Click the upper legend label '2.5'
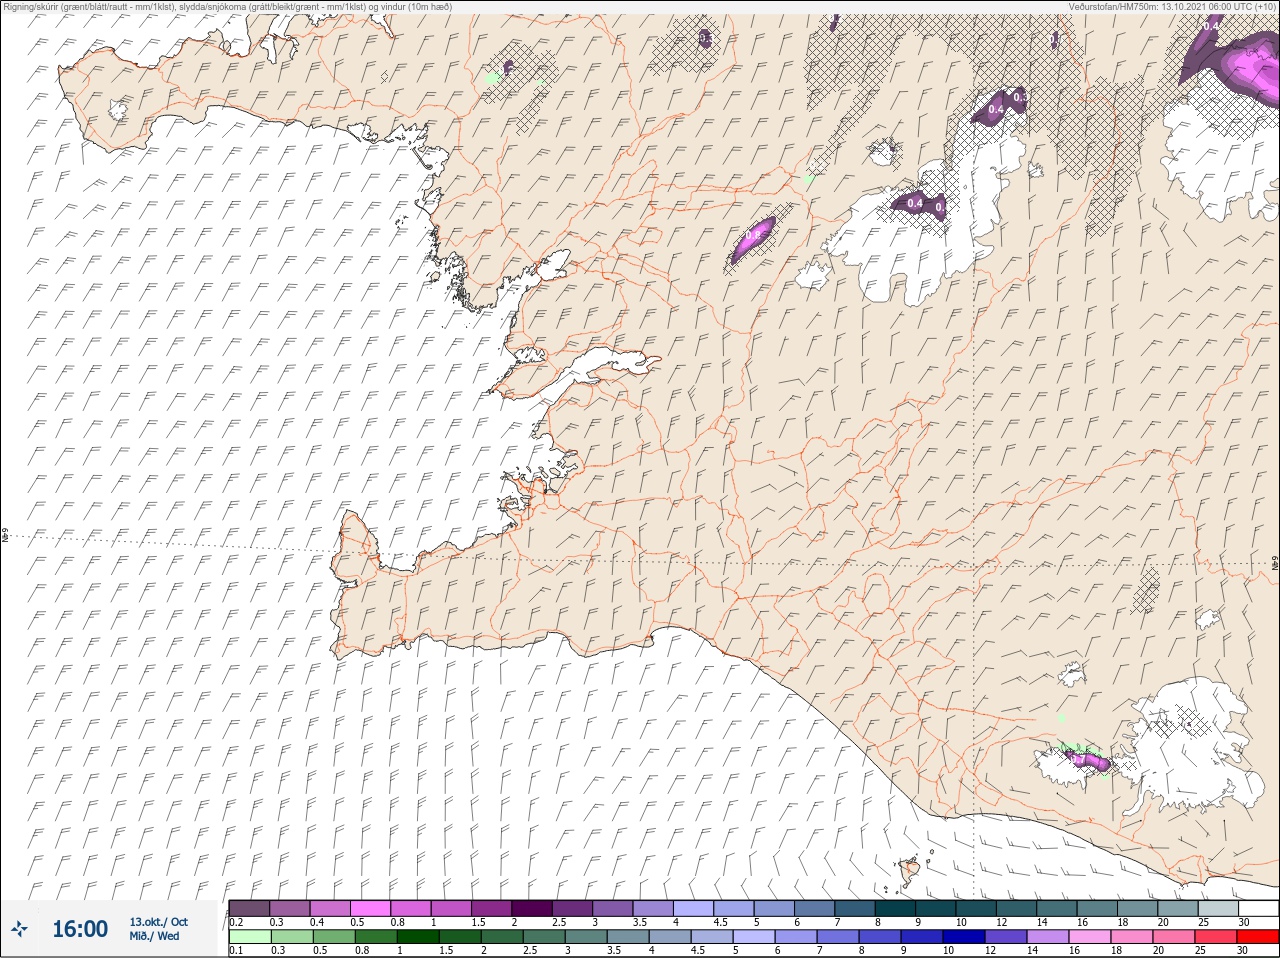Viewport: 1280px width, 958px height. click(x=561, y=922)
